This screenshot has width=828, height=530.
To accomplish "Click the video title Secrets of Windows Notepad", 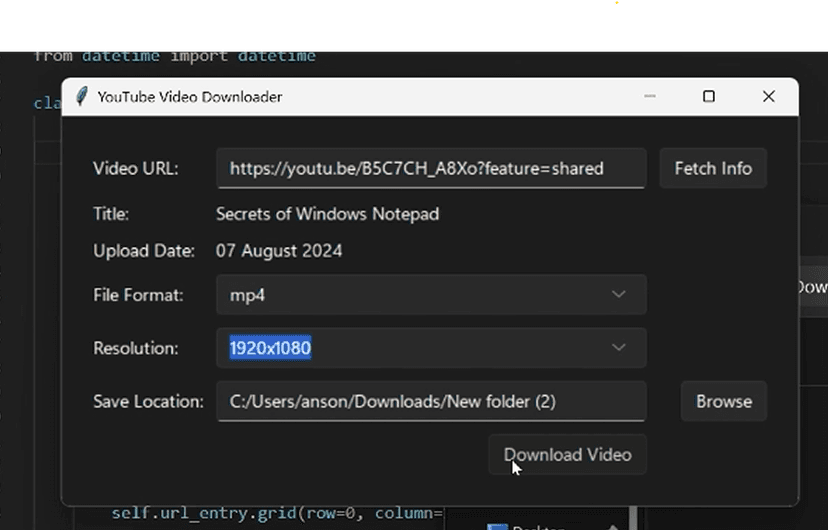I will [327, 214].
